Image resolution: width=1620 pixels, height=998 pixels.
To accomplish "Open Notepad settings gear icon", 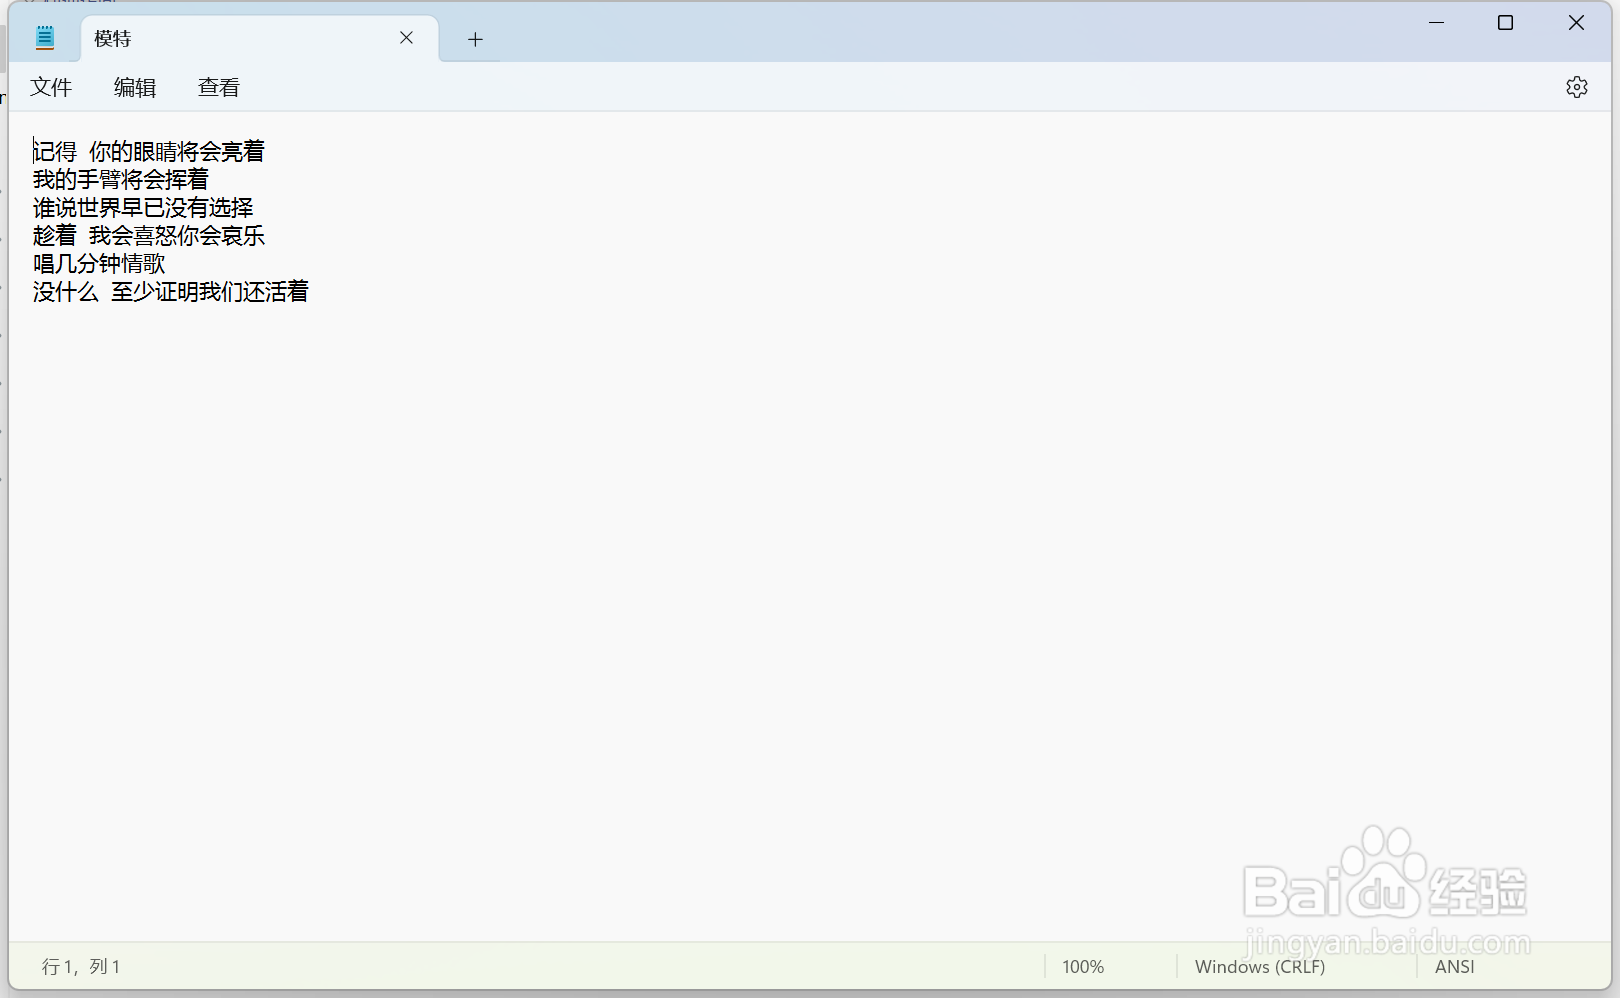I will coord(1577,87).
